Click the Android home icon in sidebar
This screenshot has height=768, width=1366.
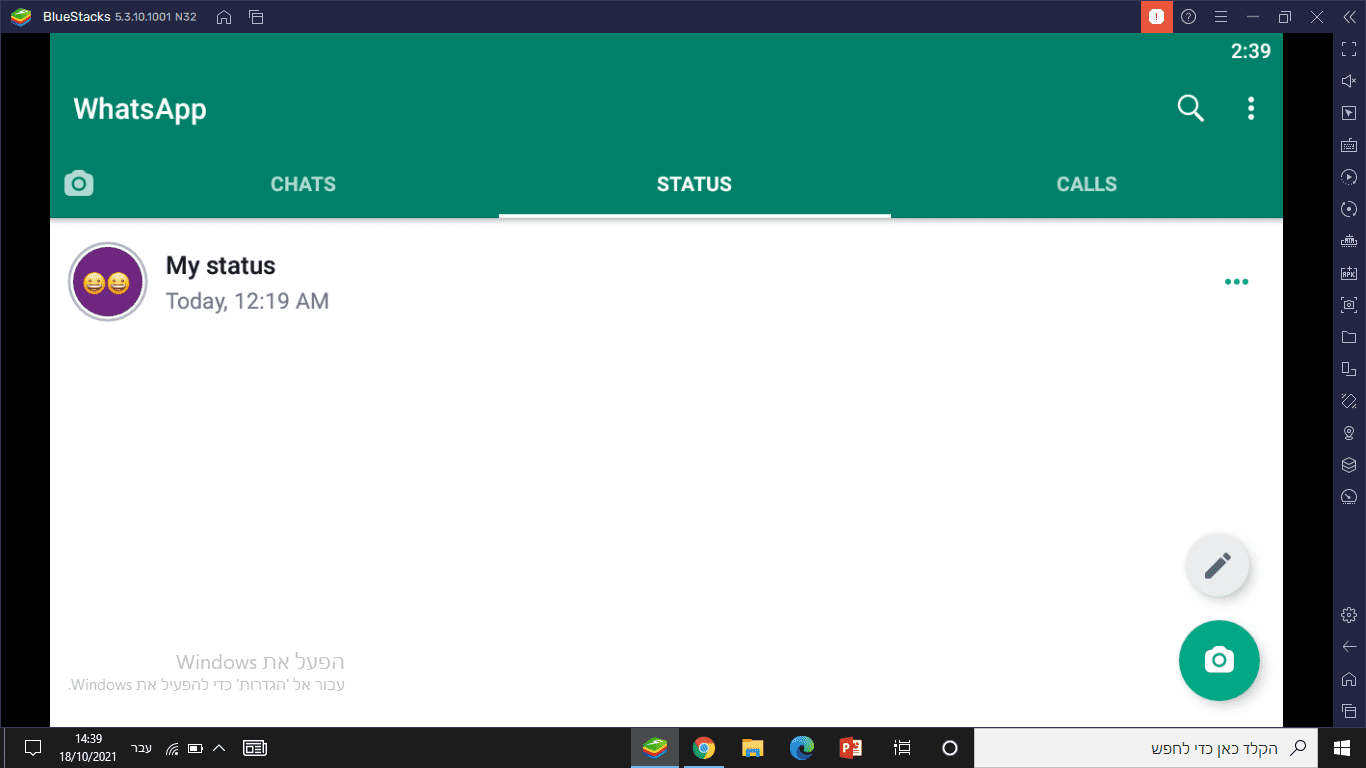(x=1348, y=678)
